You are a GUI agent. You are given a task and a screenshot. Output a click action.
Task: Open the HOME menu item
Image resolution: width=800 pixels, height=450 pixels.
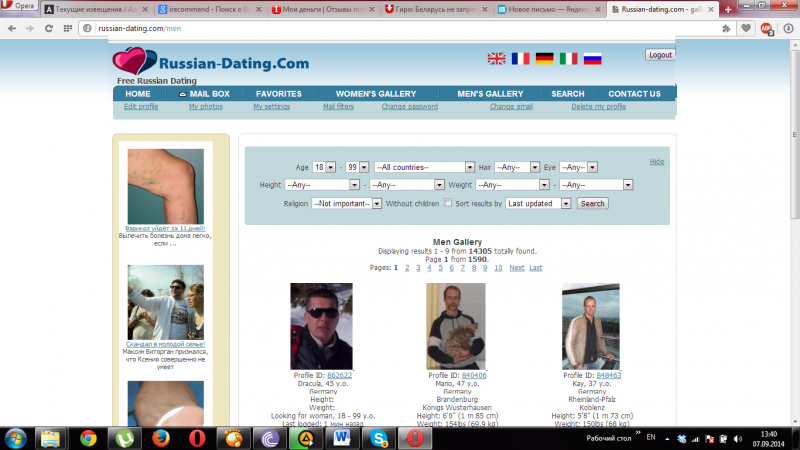[x=138, y=94]
